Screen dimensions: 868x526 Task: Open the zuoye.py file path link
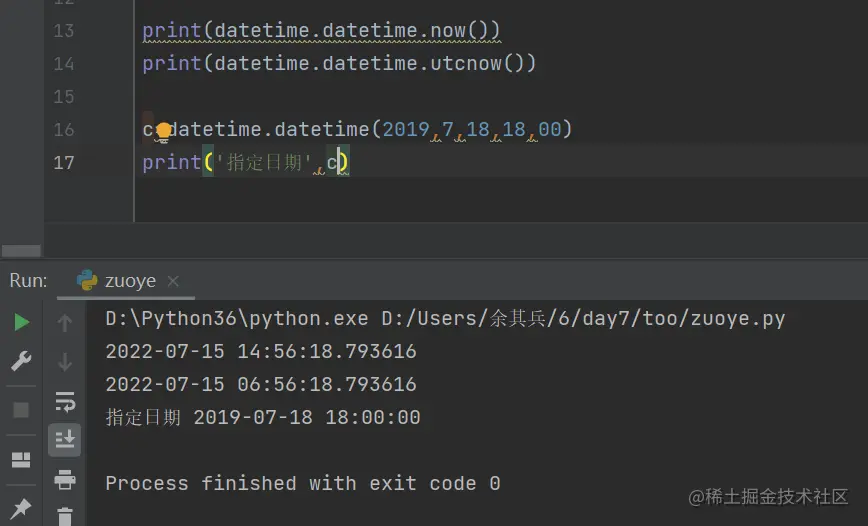tap(583, 319)
